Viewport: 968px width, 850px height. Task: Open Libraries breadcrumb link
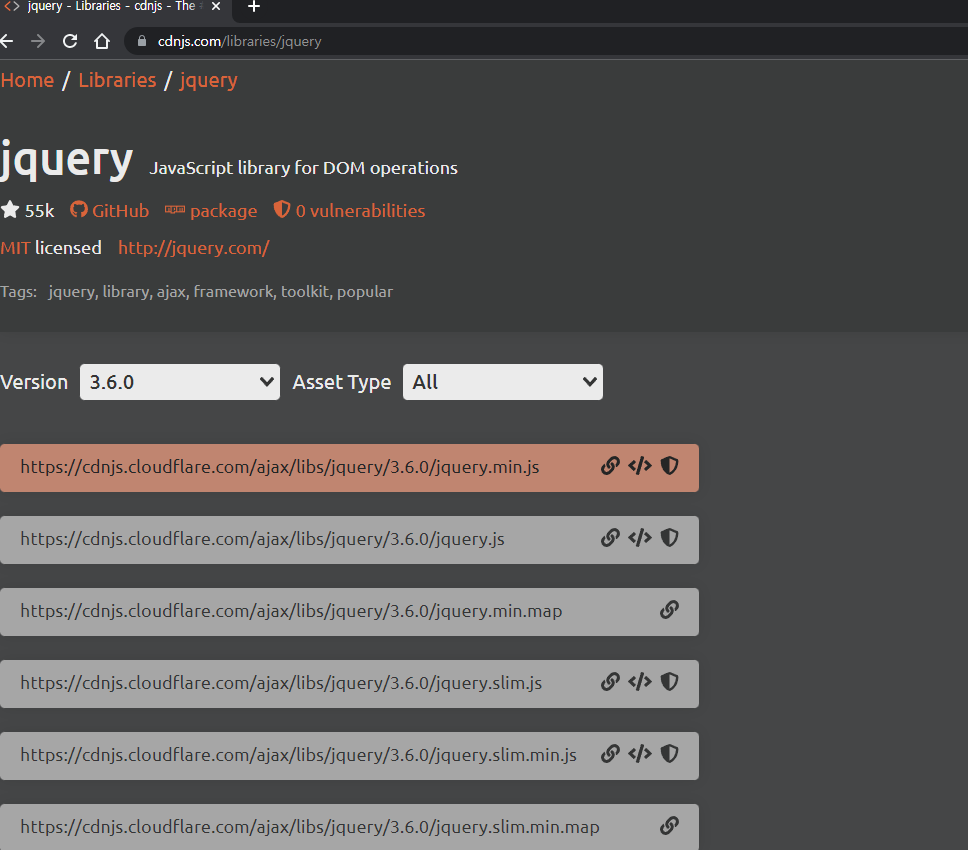point(117,80)
